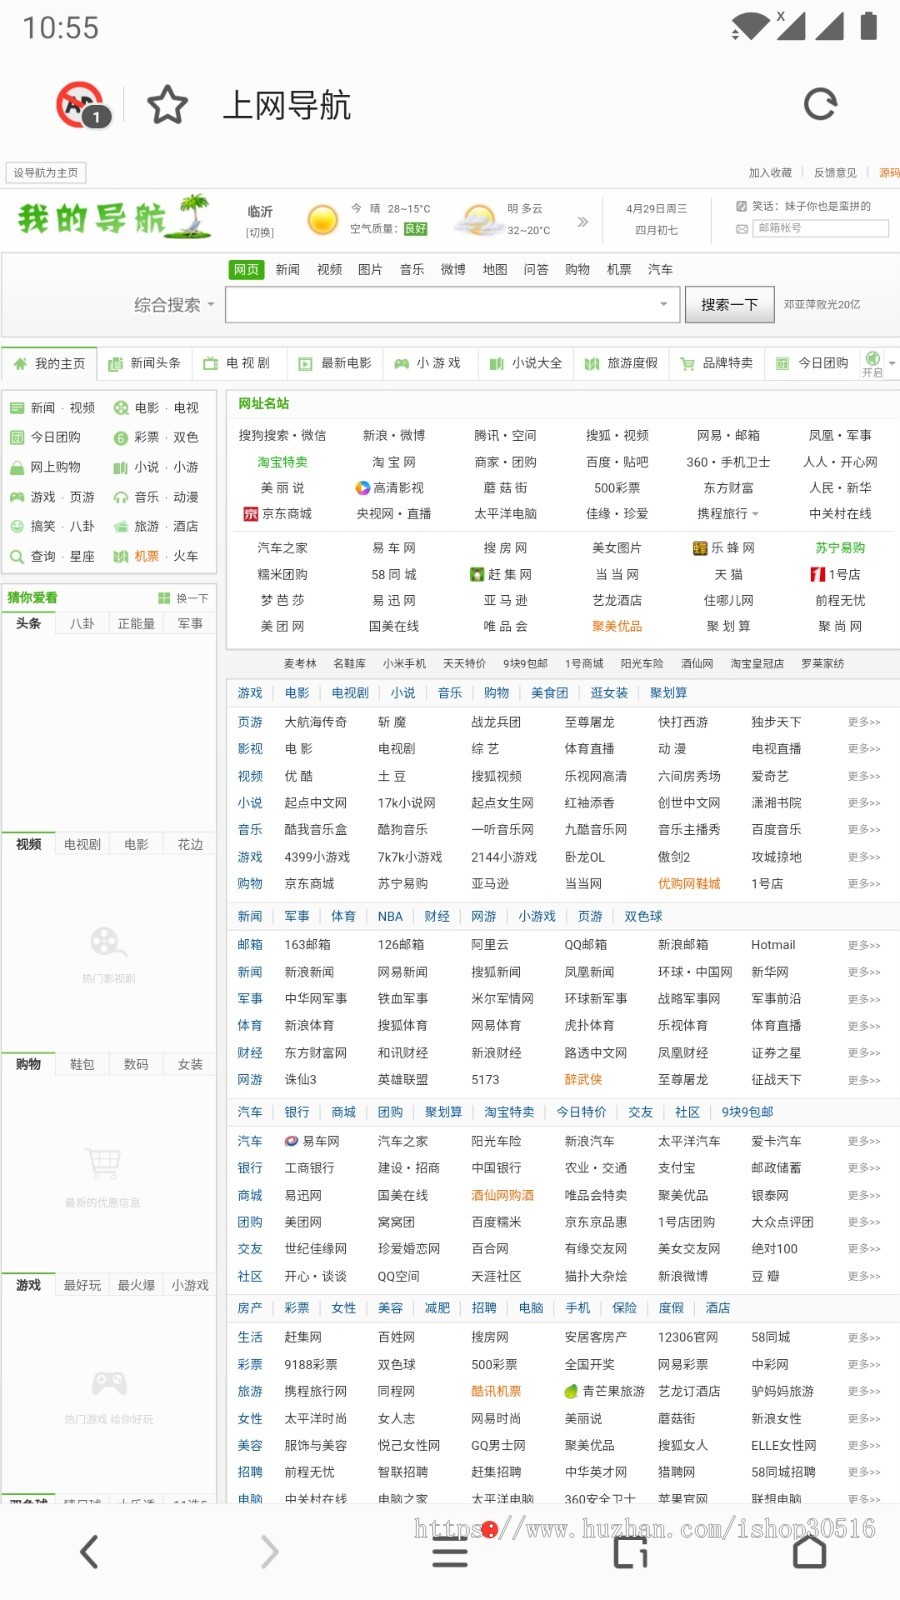
Task: Expand the weather forecast double-chevron
Action: click(583, 221)
